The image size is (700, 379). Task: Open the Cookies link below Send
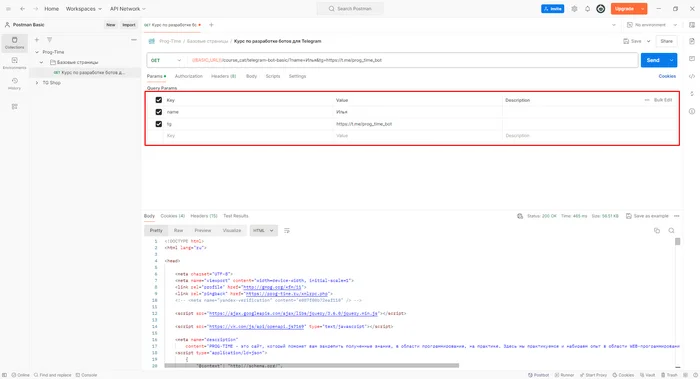click(x=667, y=76)
